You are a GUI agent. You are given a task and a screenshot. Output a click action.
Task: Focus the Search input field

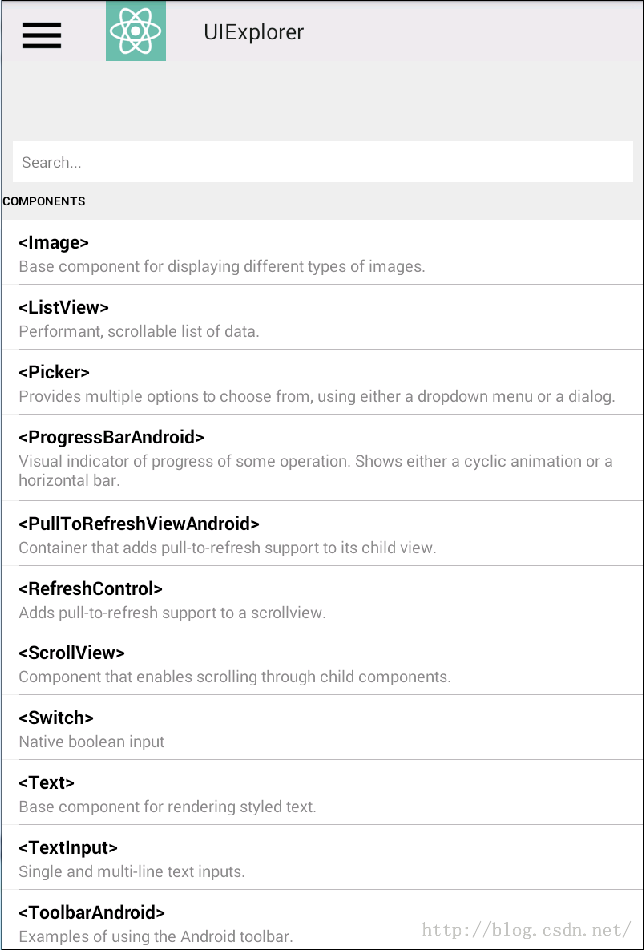pyautogui.click(x=322, y=162)
